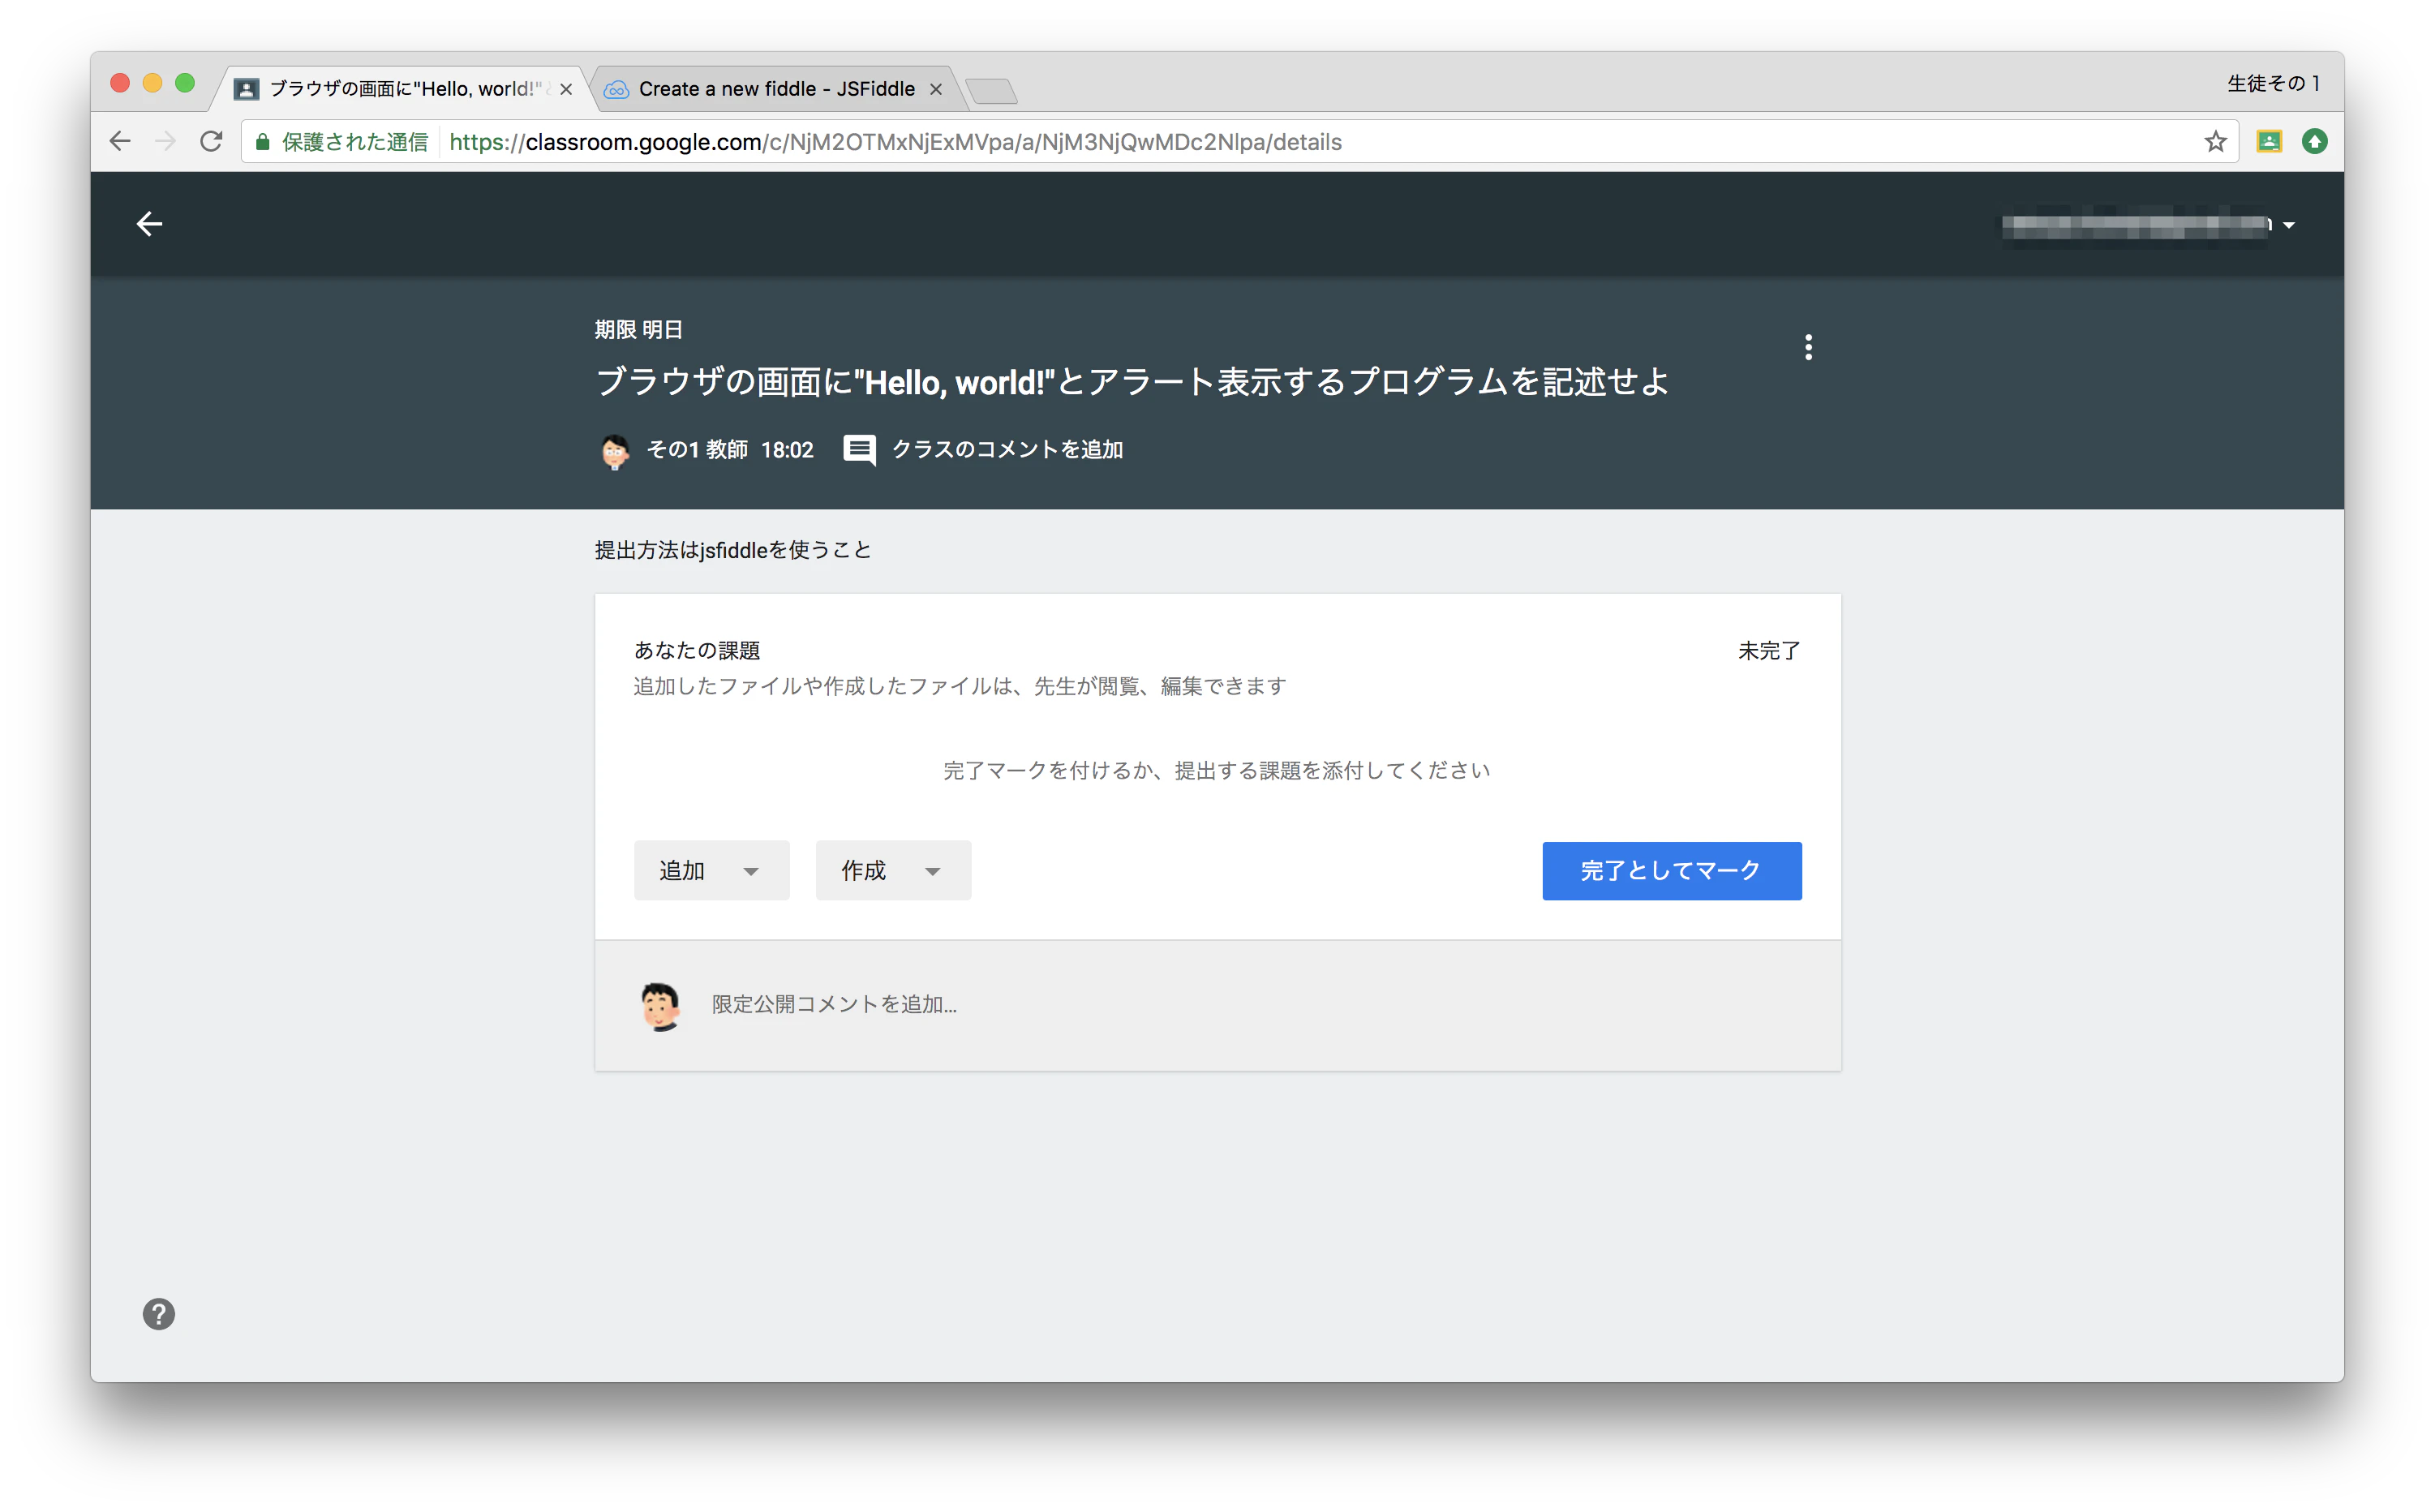Open the three-dot assignment options menu
2435x1512 pixels.
(x=1808, y=347)
